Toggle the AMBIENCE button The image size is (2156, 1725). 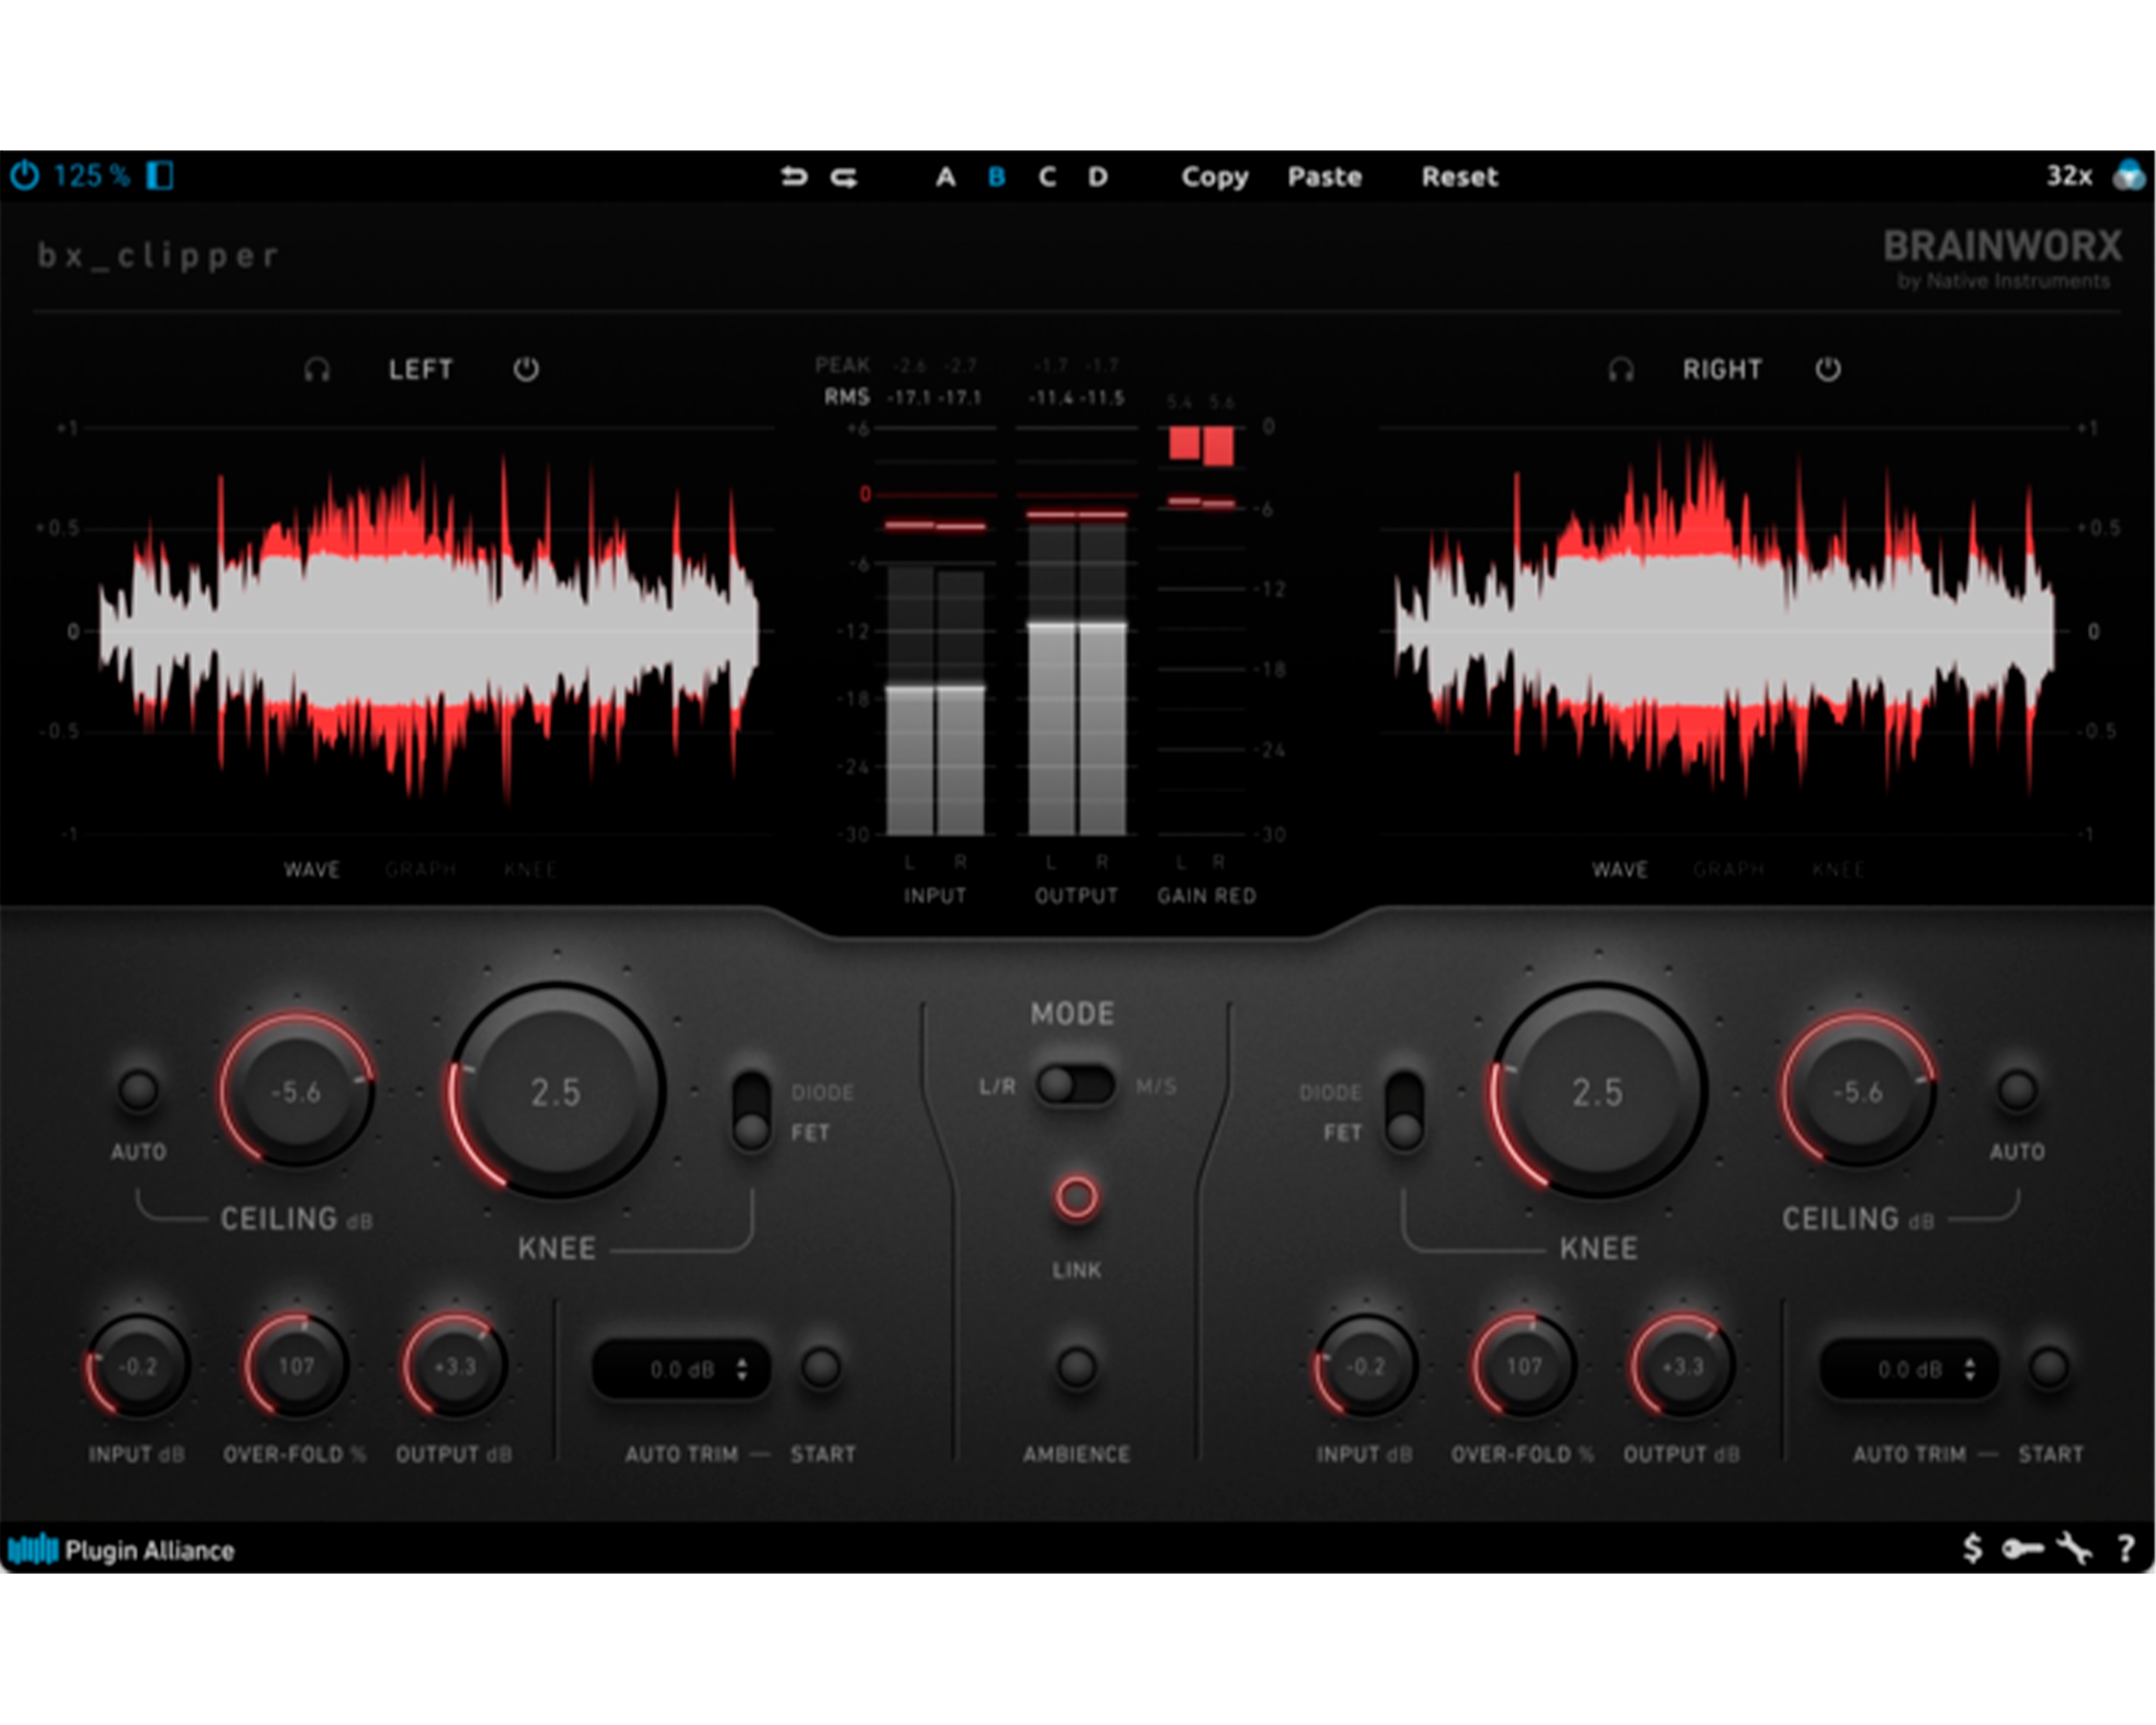pyautogui.click(x=1076, y=1367)
